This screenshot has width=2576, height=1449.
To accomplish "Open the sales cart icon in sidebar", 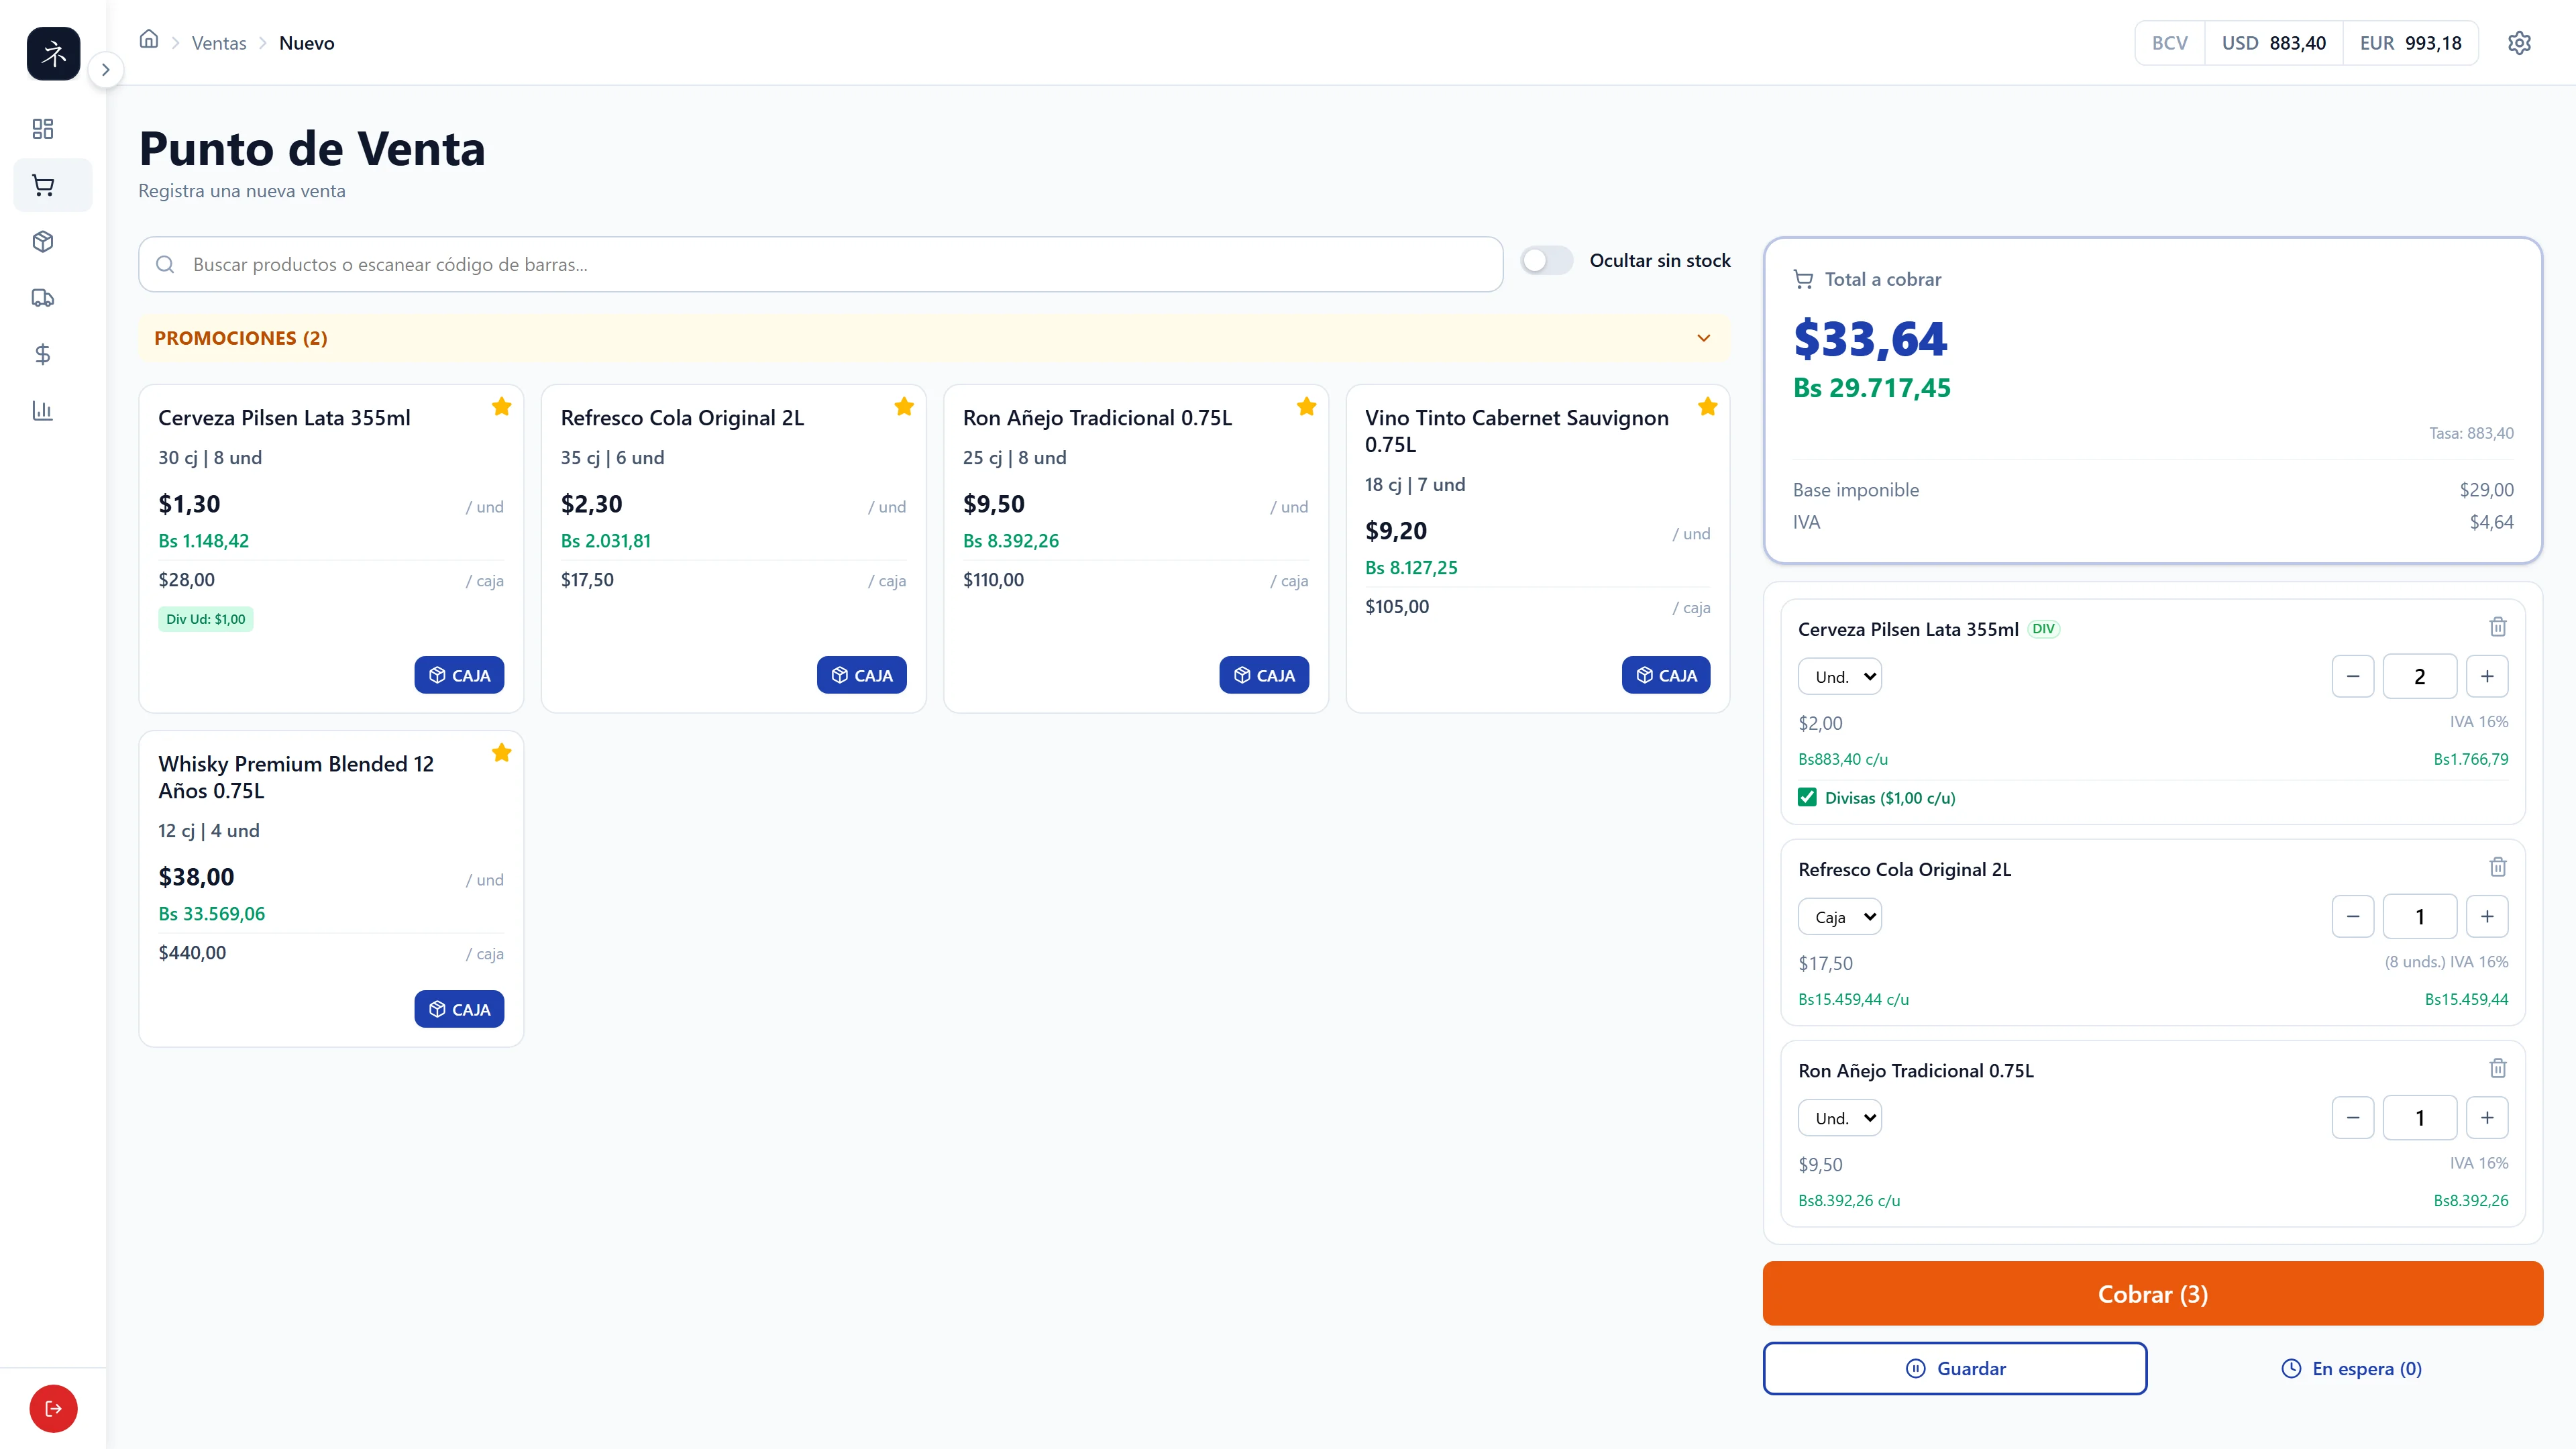I will [x=43, y=185].
